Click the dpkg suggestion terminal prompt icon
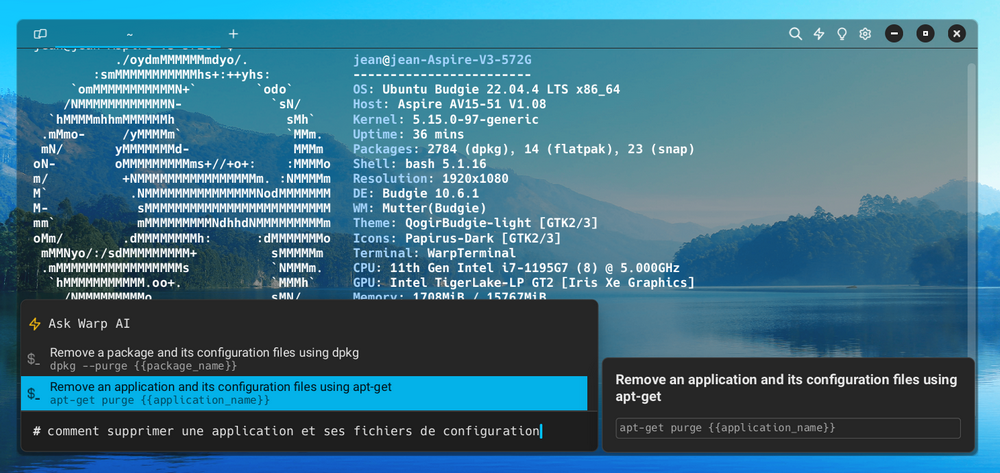This screenshot has height=473, width=1000. tap(34, 359)
